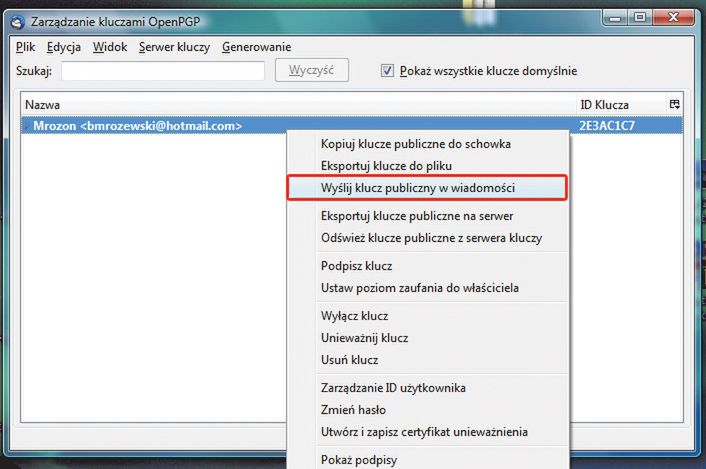The height and width of the screenshot is (469, 706).
Task: Toggle Pokaż wszystkie klucze domyślnie checkbox
Action: (387, 71)
